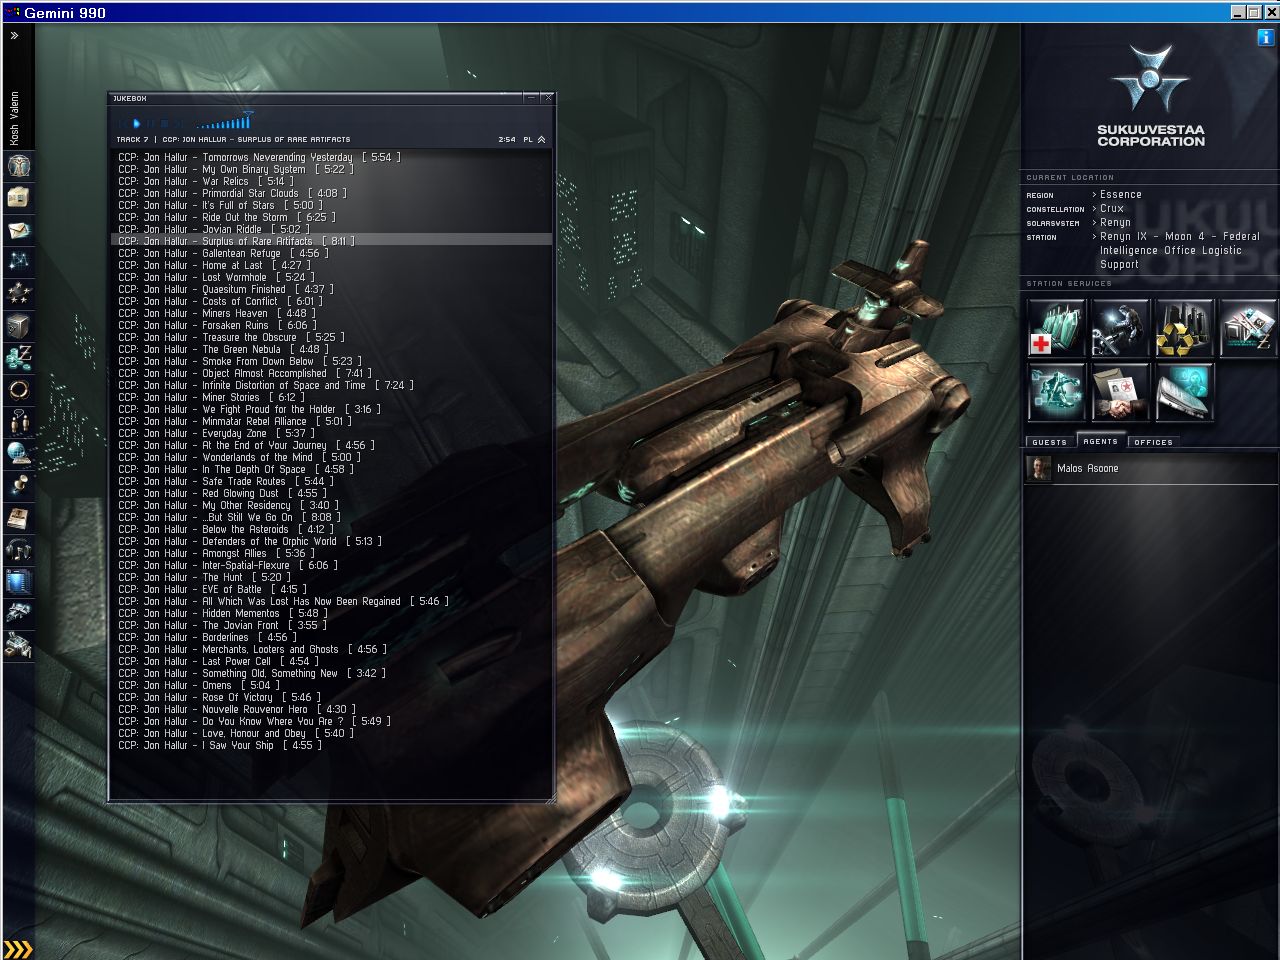Click the Jukebox next track button
The height and width of the screenshot is (960, 1280).
178,123
